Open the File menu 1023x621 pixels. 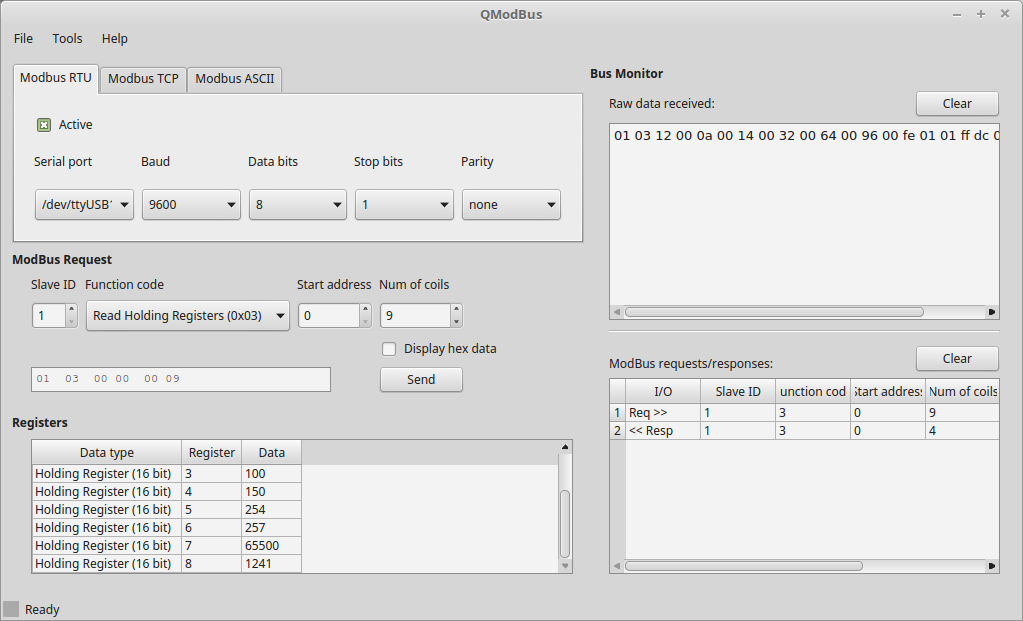pyautogui.click(x=23, y=38)
